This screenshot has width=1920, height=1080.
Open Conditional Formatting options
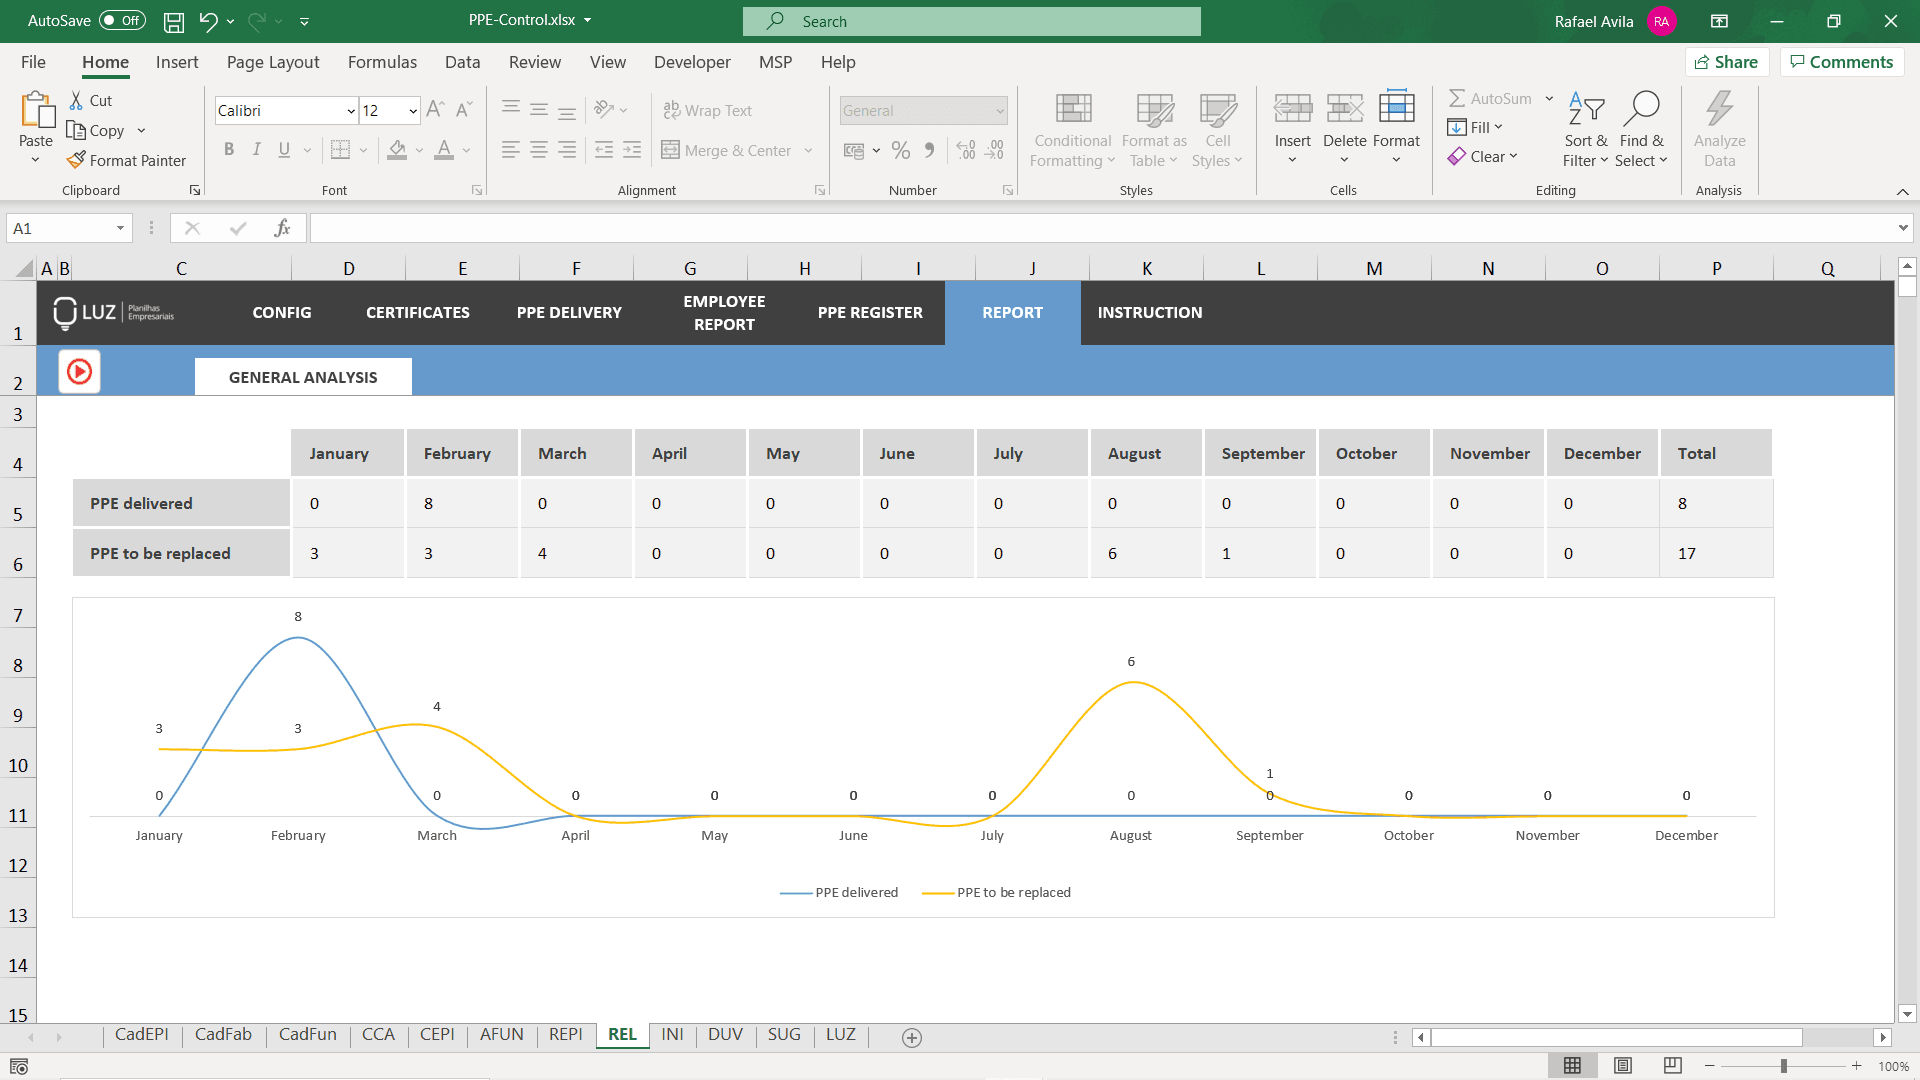coord(1071,128)
